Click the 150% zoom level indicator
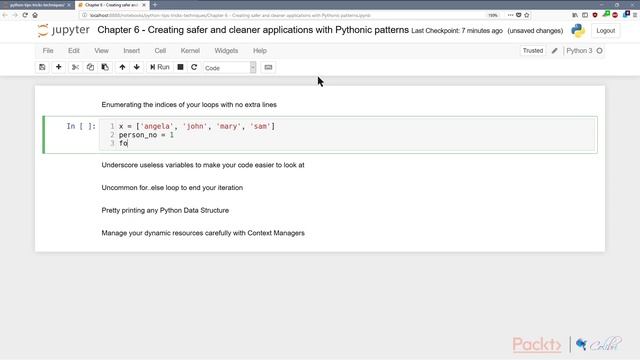640x360 pixels. pos(493,15)
